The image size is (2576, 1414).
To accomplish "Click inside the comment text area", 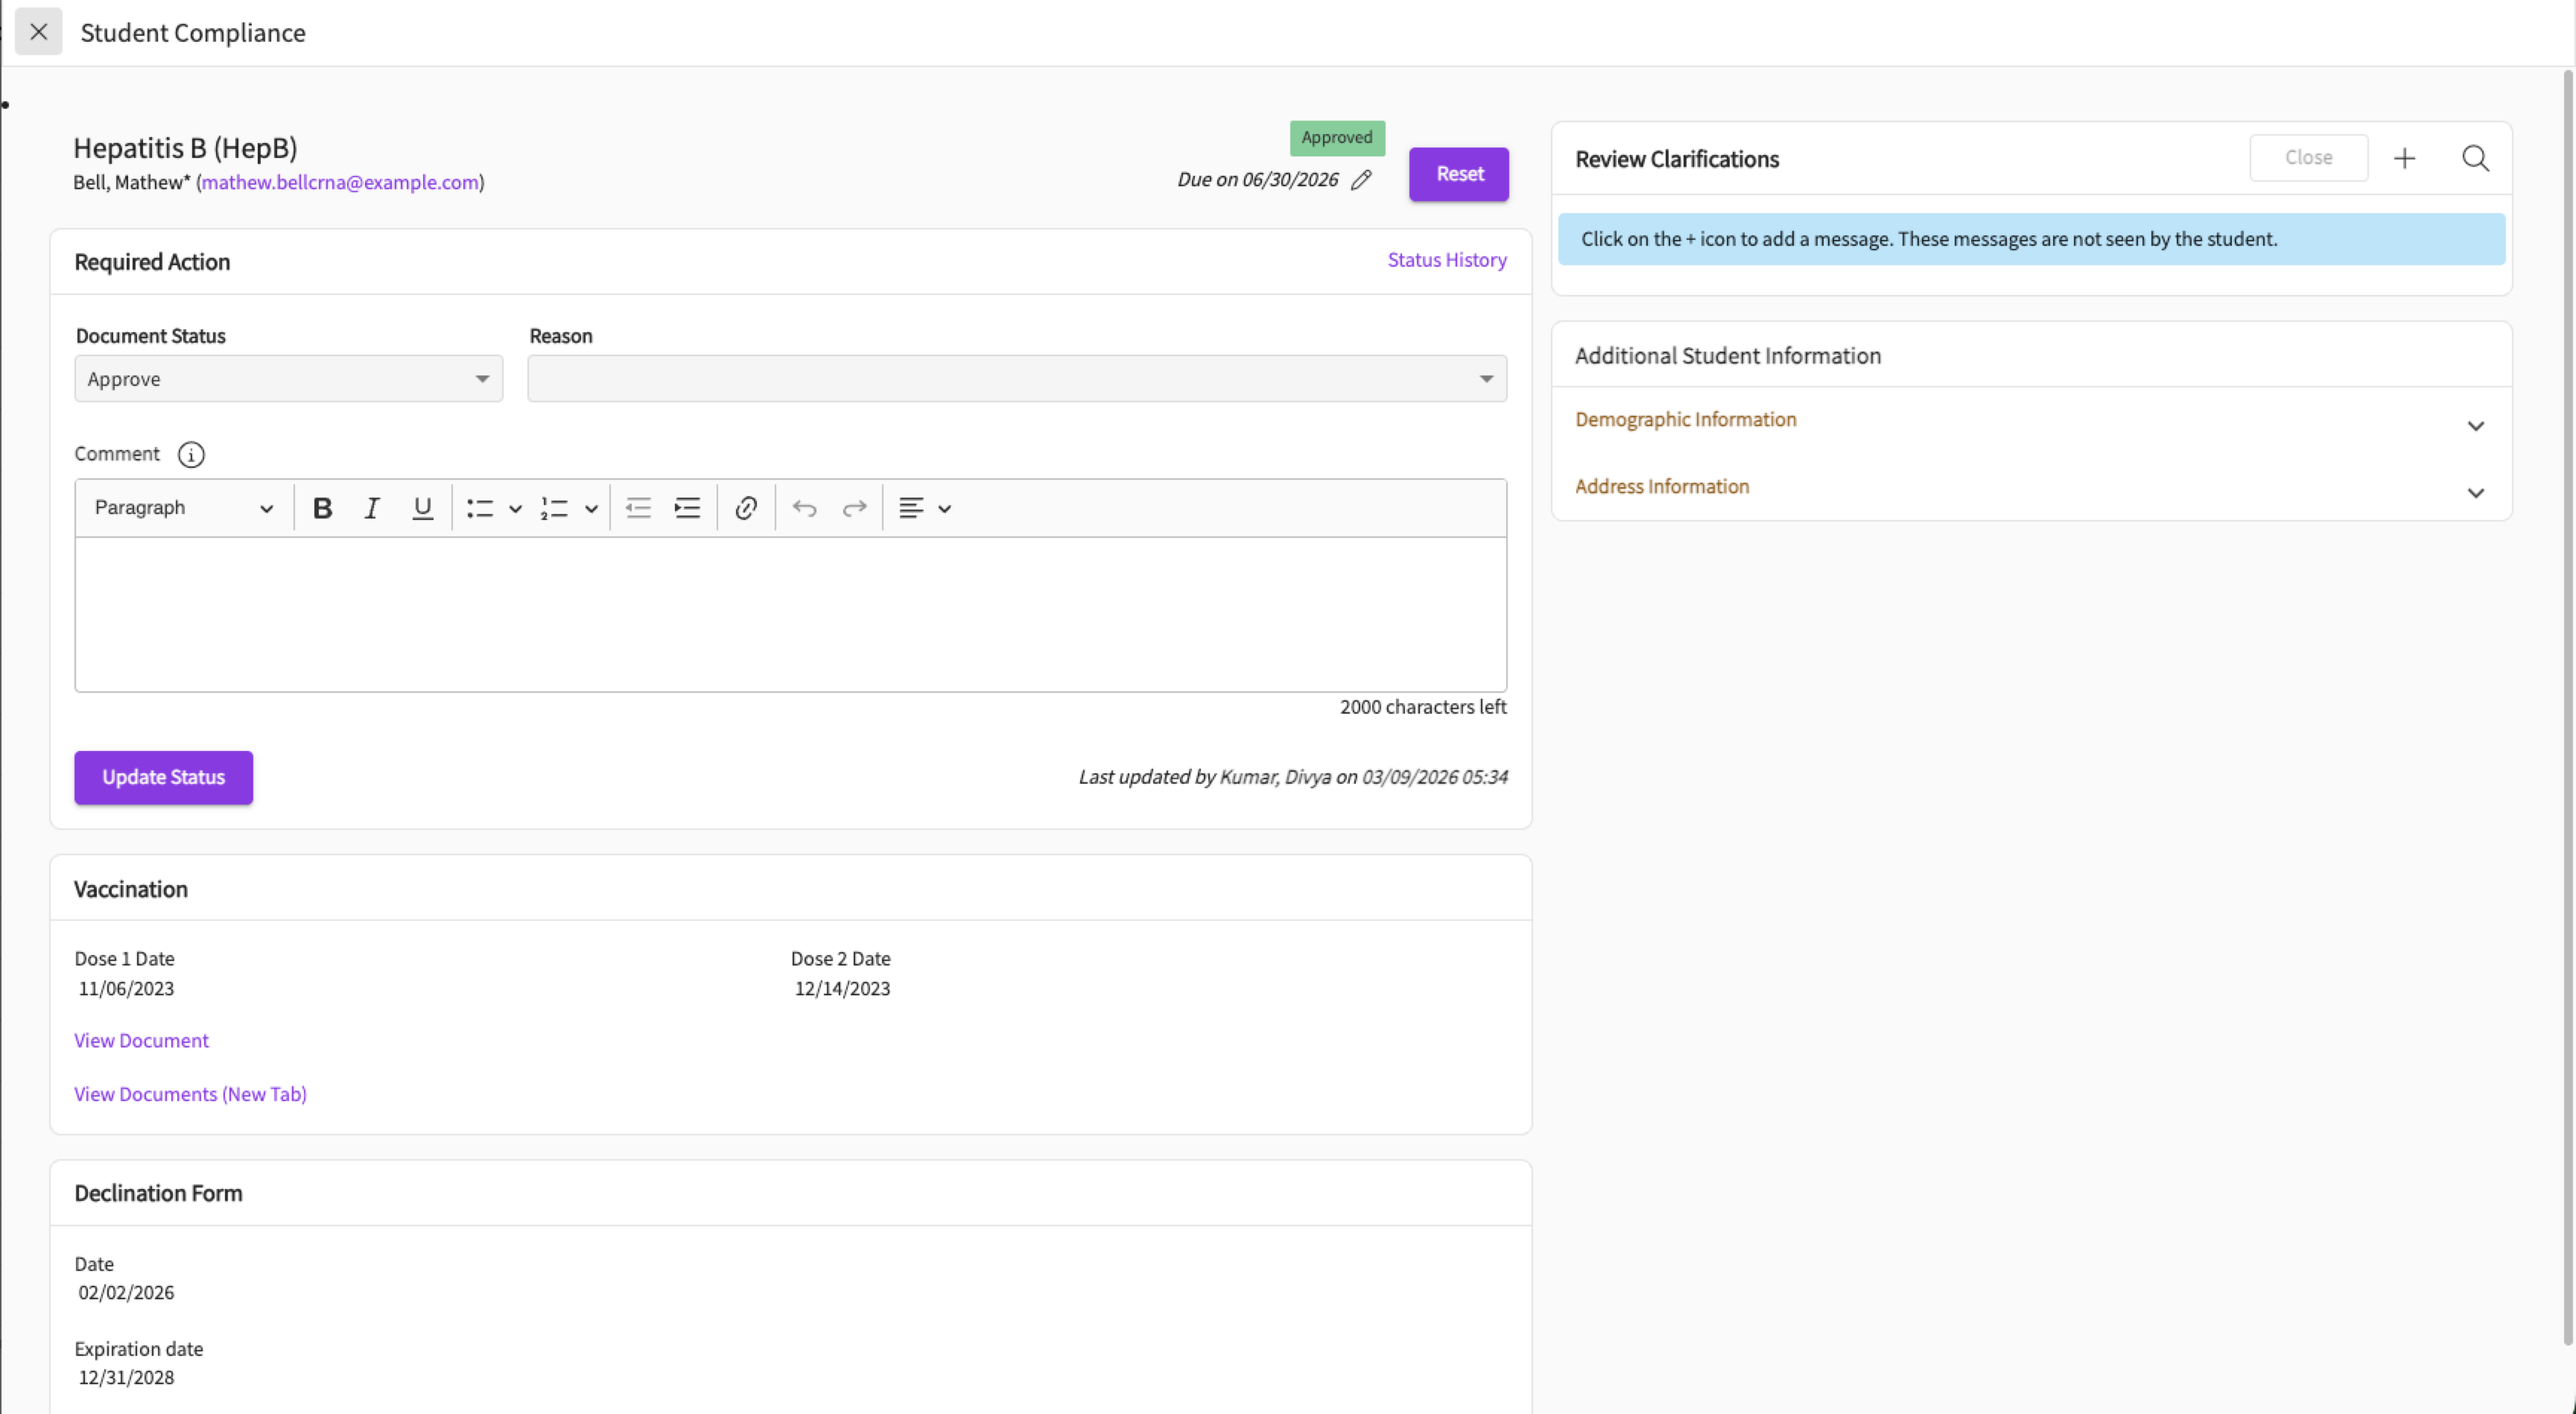I will 790,614.
